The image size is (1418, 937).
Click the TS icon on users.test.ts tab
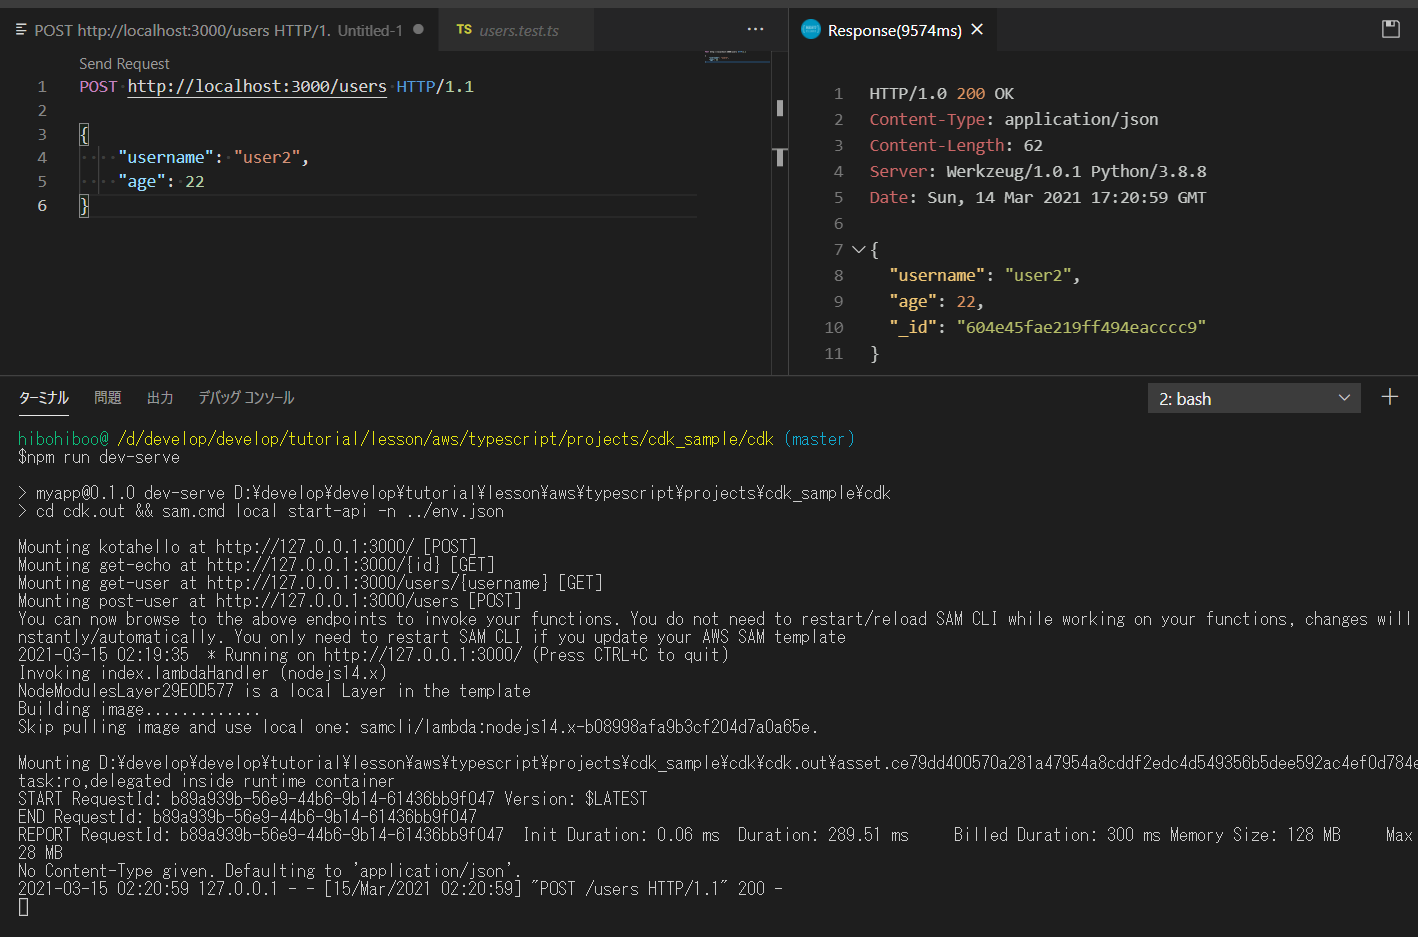[x=464, y=30]
